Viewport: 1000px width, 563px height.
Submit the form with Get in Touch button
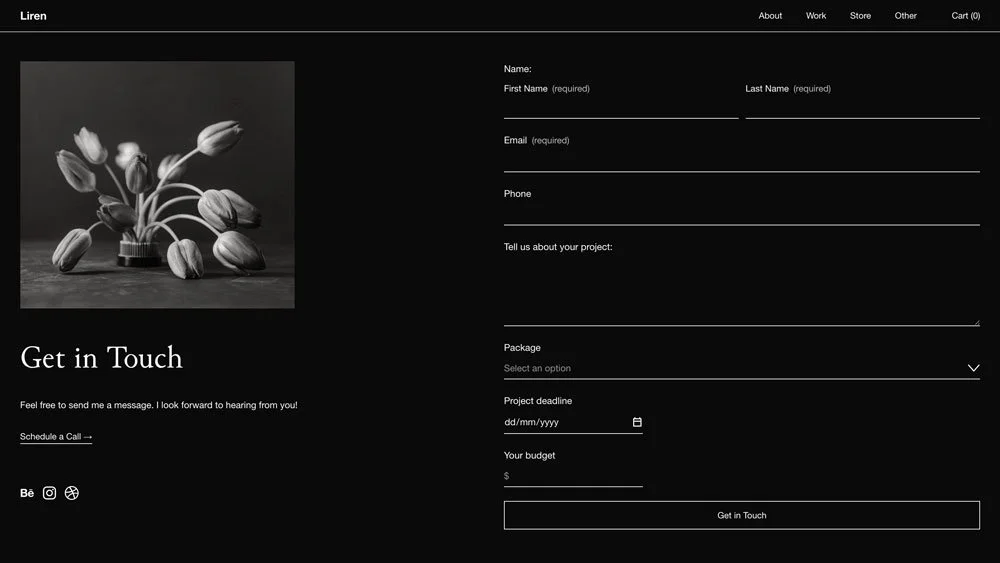pos(742,515)
